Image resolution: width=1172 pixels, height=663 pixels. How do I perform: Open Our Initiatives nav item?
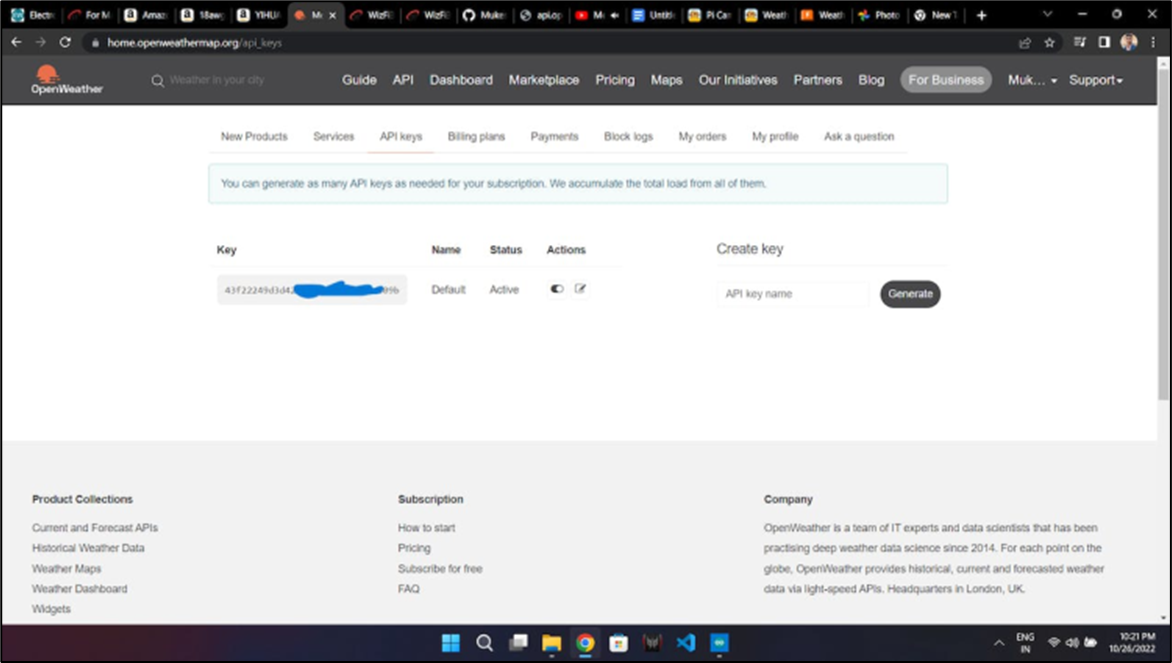(x=738, y=80)
